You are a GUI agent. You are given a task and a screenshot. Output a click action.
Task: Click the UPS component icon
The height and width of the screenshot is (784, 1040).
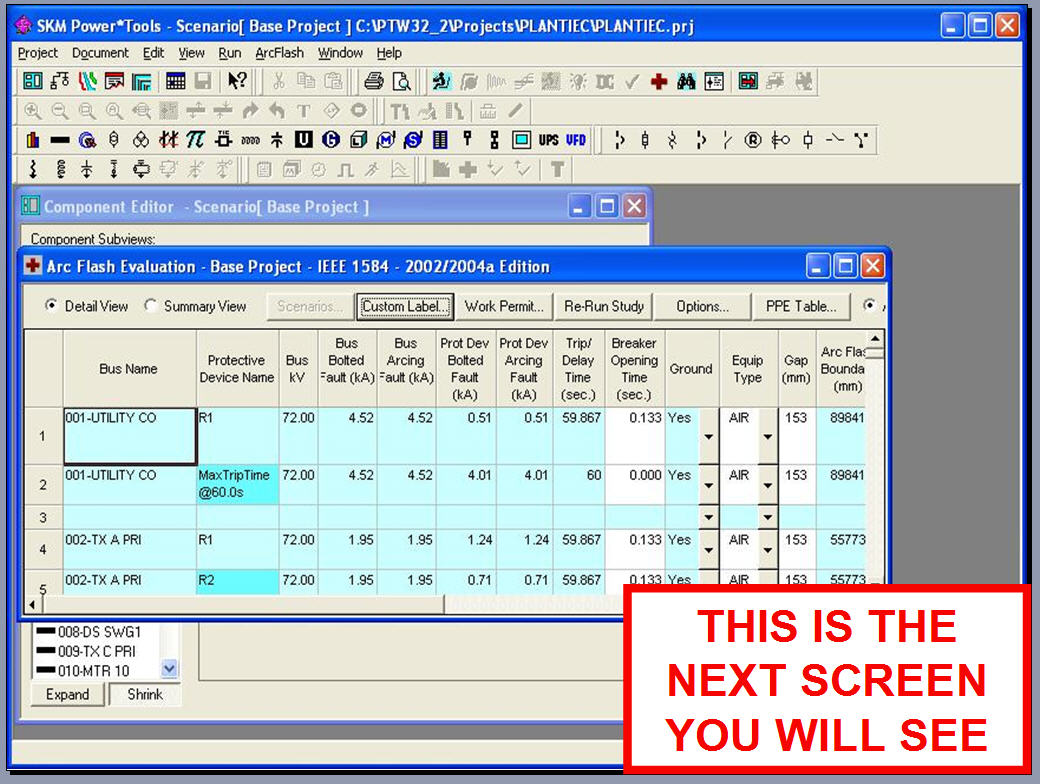(x=548, y=140)
